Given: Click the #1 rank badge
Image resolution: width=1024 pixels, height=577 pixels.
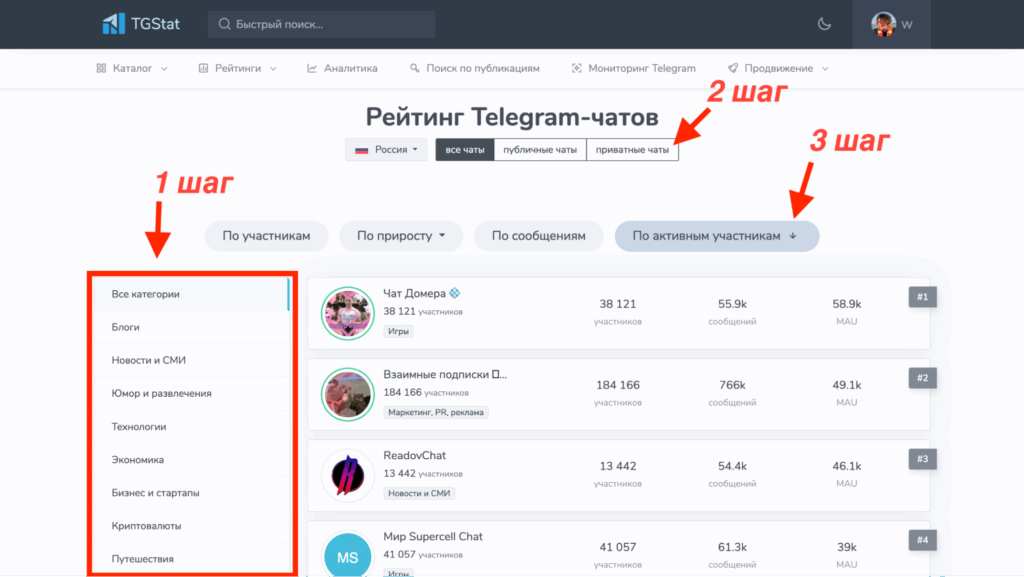Looking at the screenshot, I should coord(922,297).
